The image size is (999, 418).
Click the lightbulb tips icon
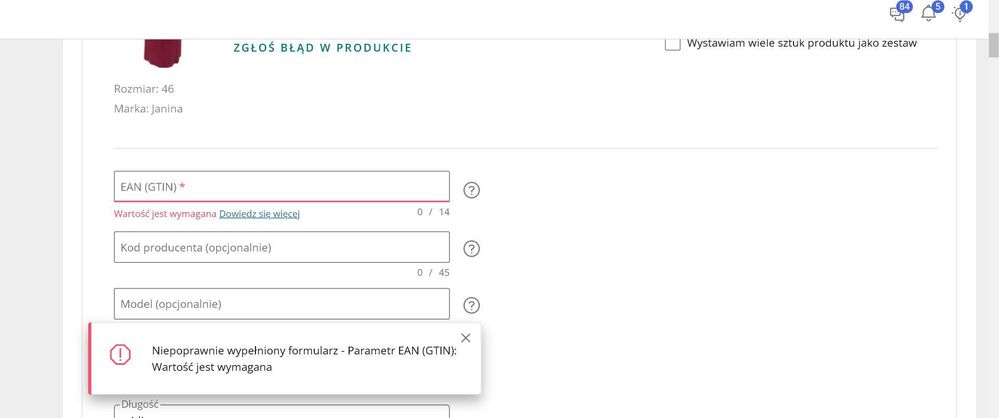coord(960,13)
